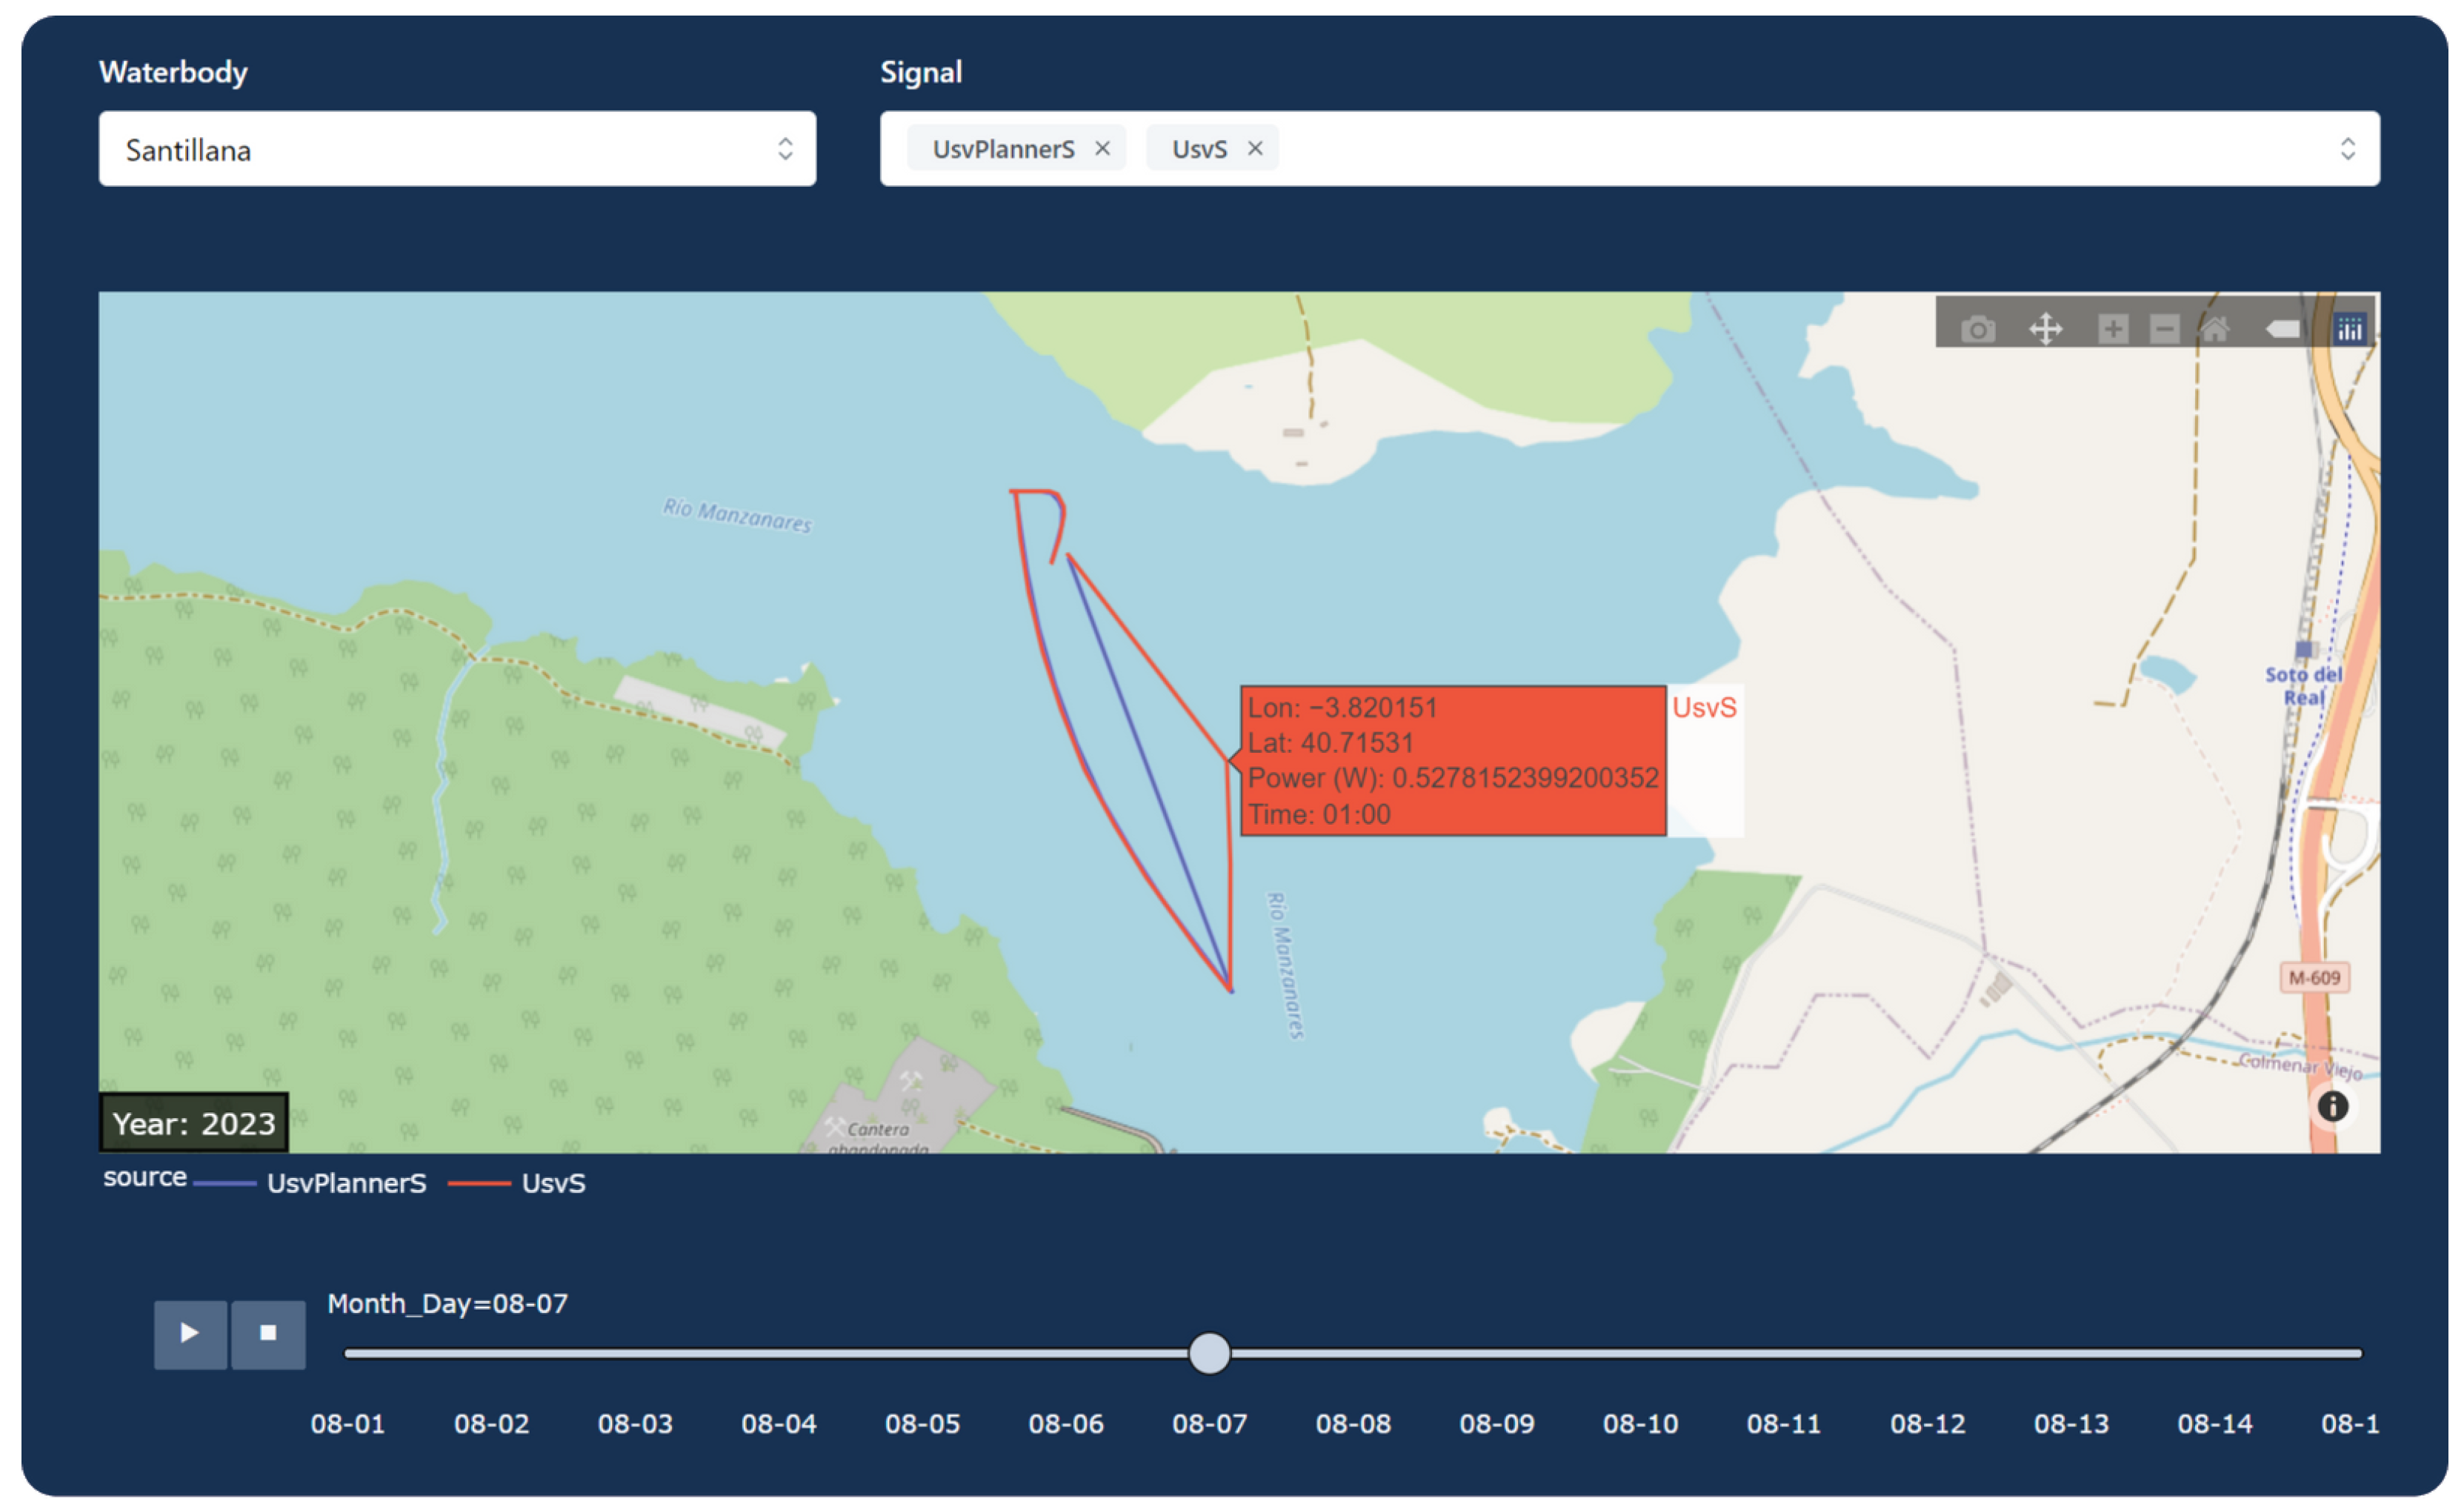
Task: Download plot as PNG camera icon
Action: coord(1977,329)
